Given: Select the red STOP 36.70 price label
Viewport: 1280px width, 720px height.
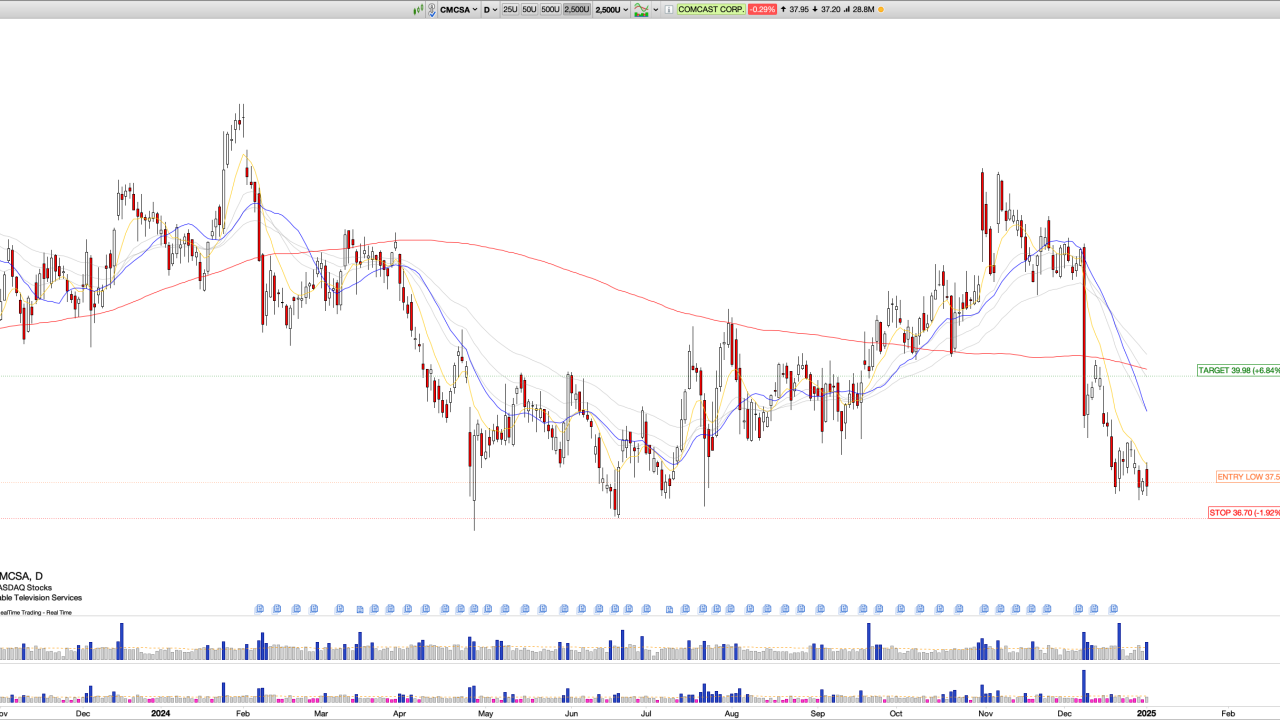Looking at the screenshot, I should pos(1244,513).
